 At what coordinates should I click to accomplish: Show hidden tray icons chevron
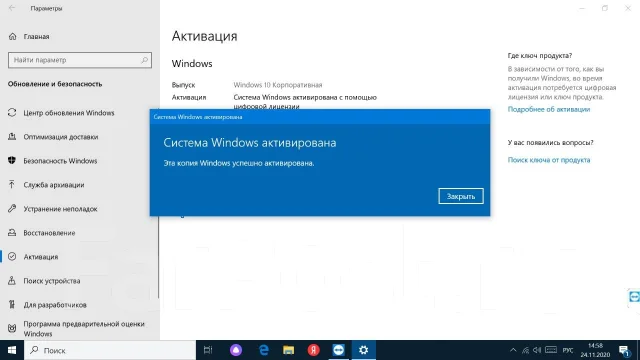pos(513,350)
